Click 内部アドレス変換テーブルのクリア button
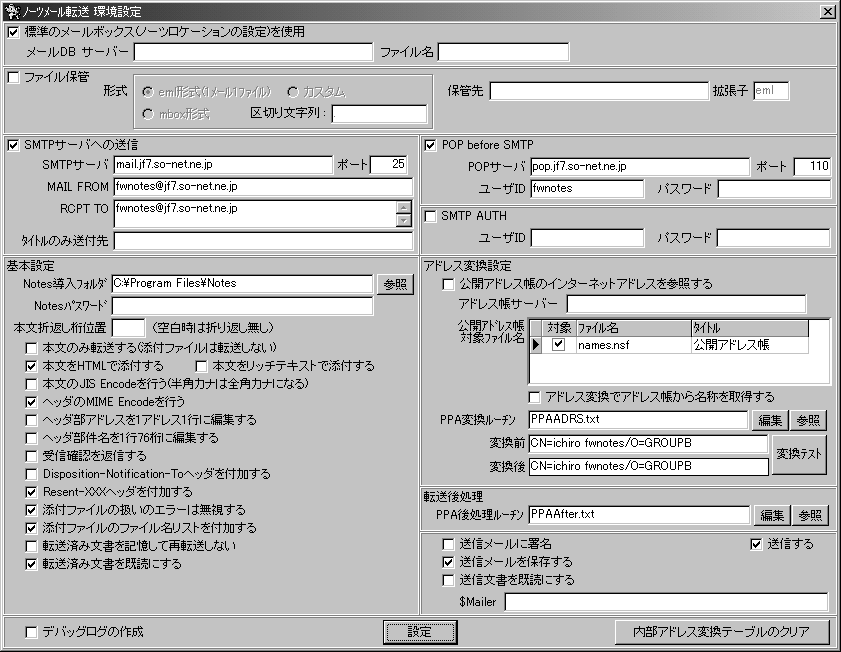This screenshot has width=841, height=652. pos(721,632)
